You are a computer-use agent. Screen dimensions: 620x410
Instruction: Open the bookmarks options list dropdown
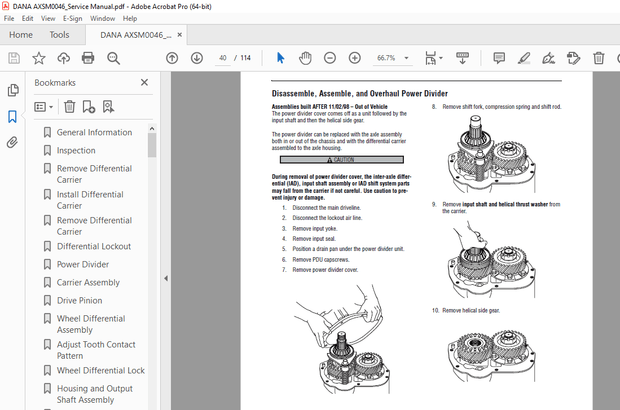(x=43, y=107)
